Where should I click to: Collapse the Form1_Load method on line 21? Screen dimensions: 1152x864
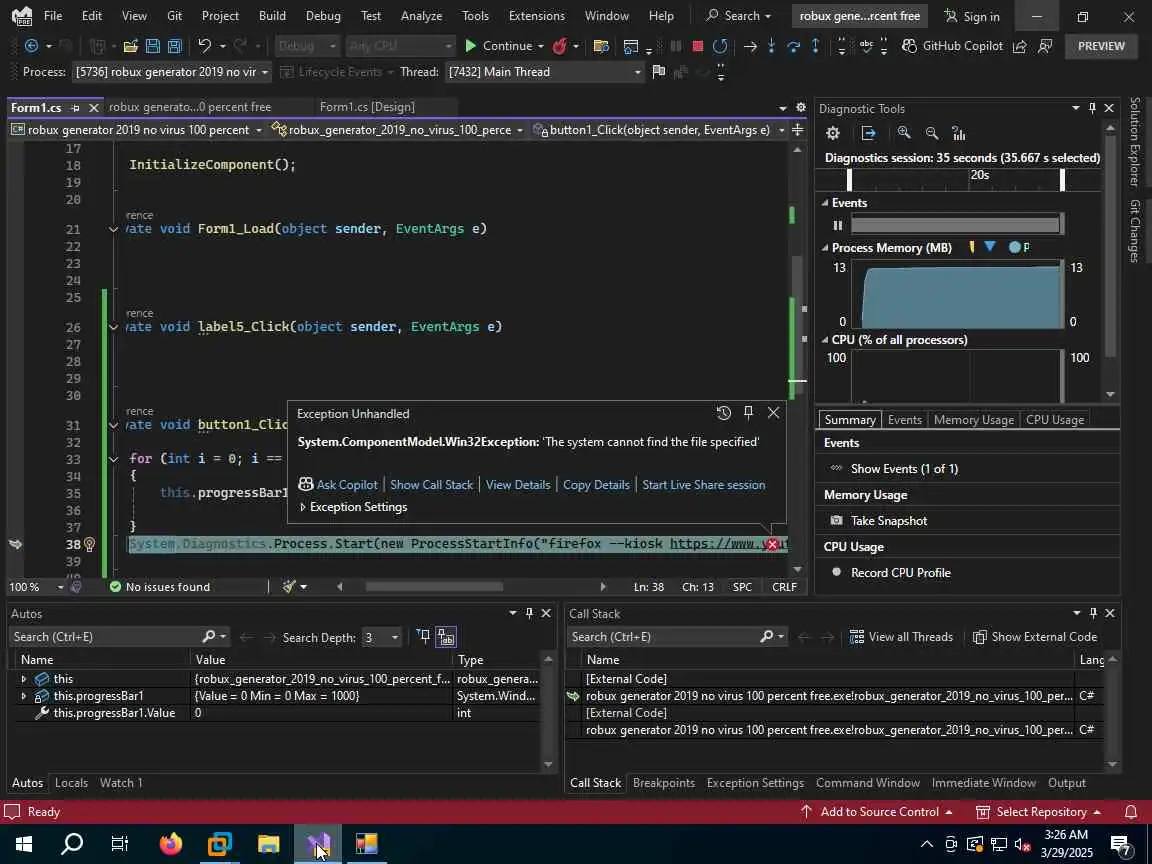(113, 229)
